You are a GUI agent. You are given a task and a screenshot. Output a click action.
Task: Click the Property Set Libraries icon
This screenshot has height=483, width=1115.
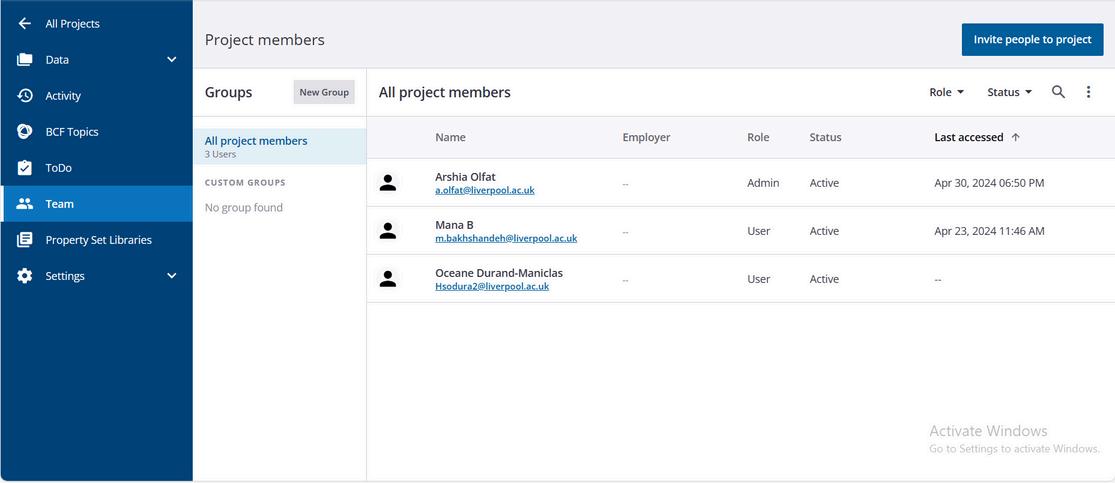point(25,240)
